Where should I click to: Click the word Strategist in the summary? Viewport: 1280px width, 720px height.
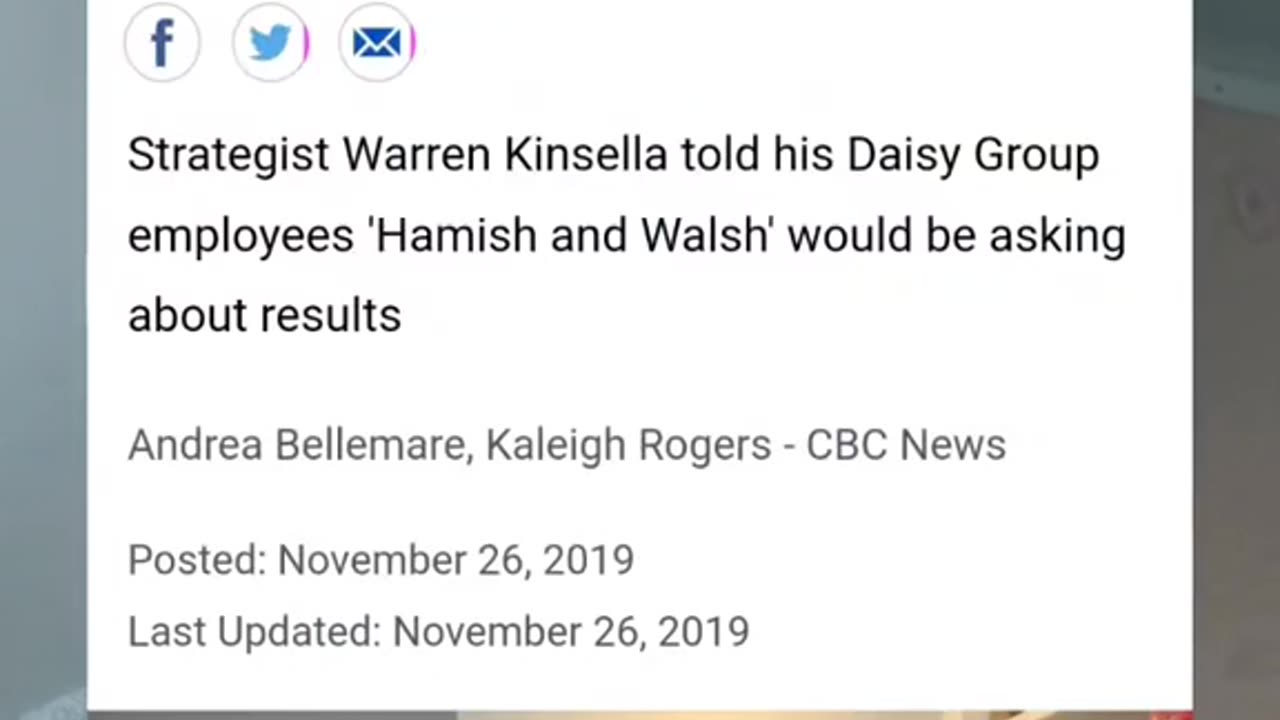[228, 155]
